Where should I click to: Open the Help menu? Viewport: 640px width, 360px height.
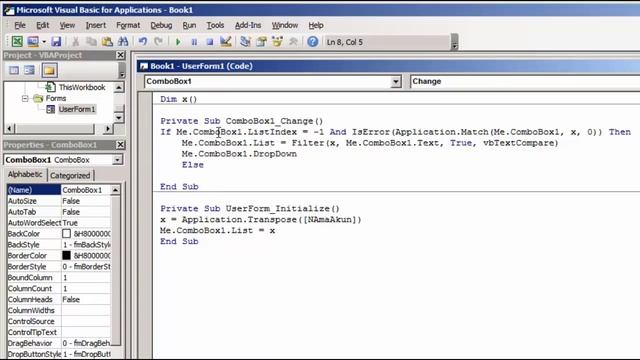click(316, 25)
